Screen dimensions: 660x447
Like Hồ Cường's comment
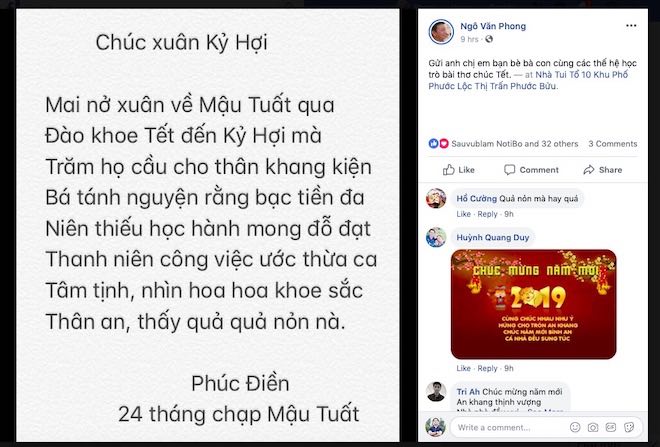click(x=463, y=214)
